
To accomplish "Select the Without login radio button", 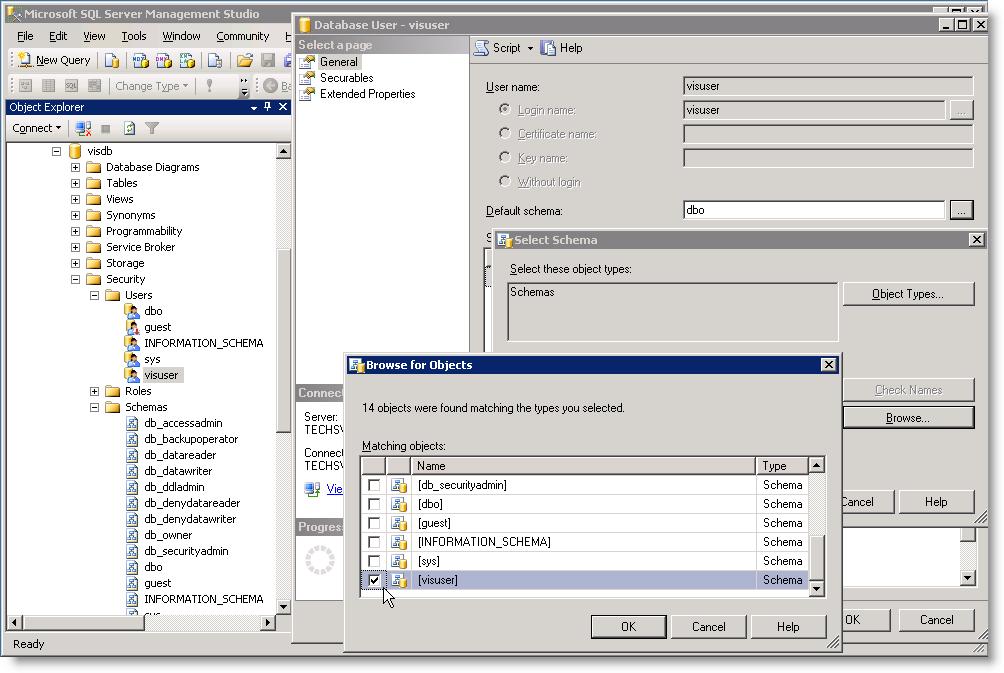I will click(505, 181).
